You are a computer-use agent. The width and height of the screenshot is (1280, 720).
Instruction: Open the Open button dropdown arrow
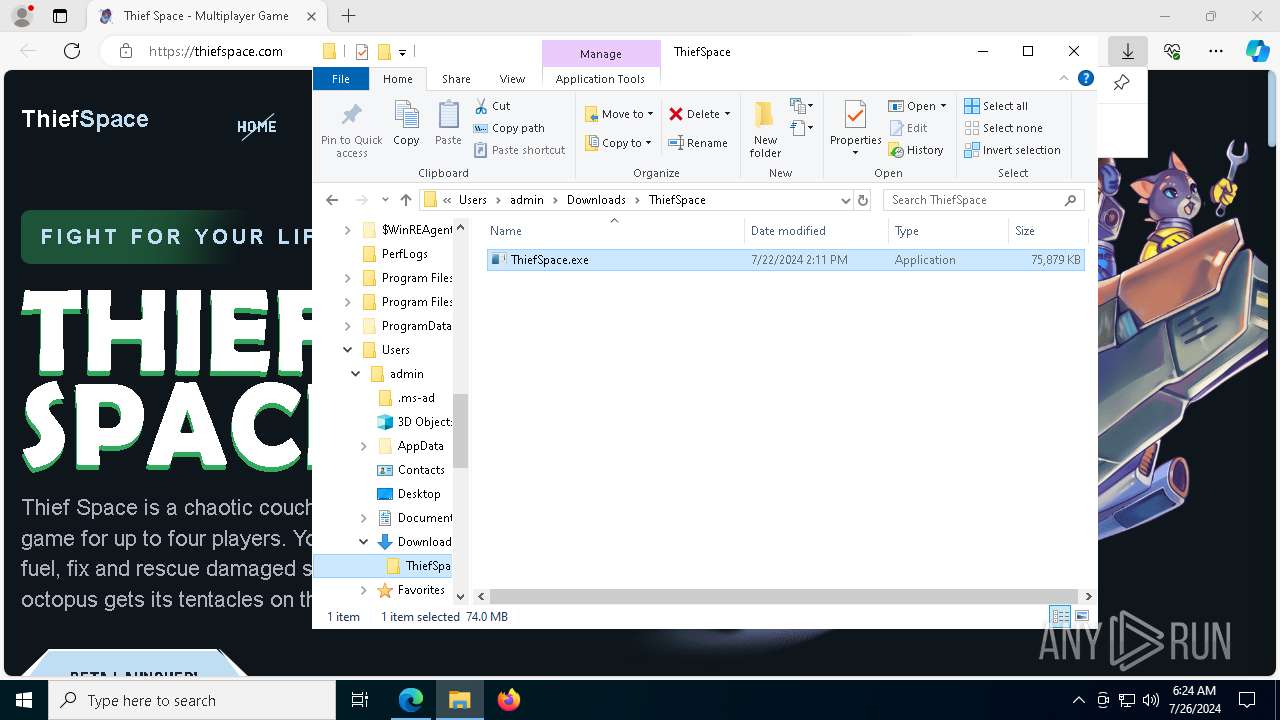943,106
